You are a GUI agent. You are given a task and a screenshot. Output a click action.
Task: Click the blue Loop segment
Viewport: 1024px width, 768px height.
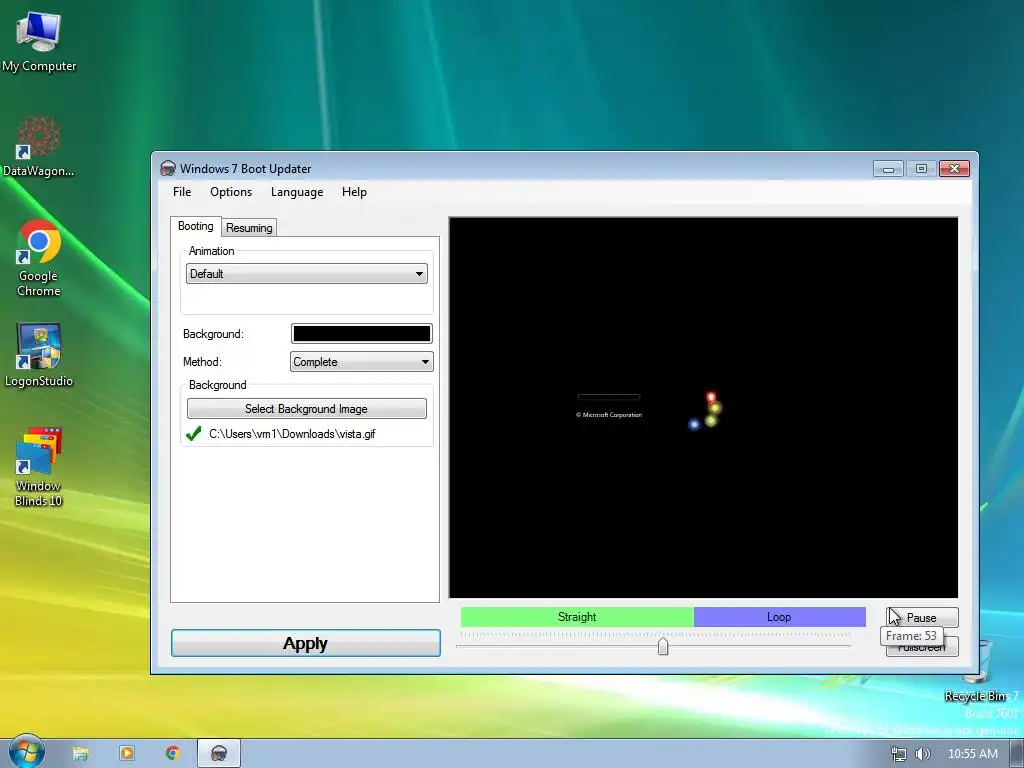pos(780,617)
